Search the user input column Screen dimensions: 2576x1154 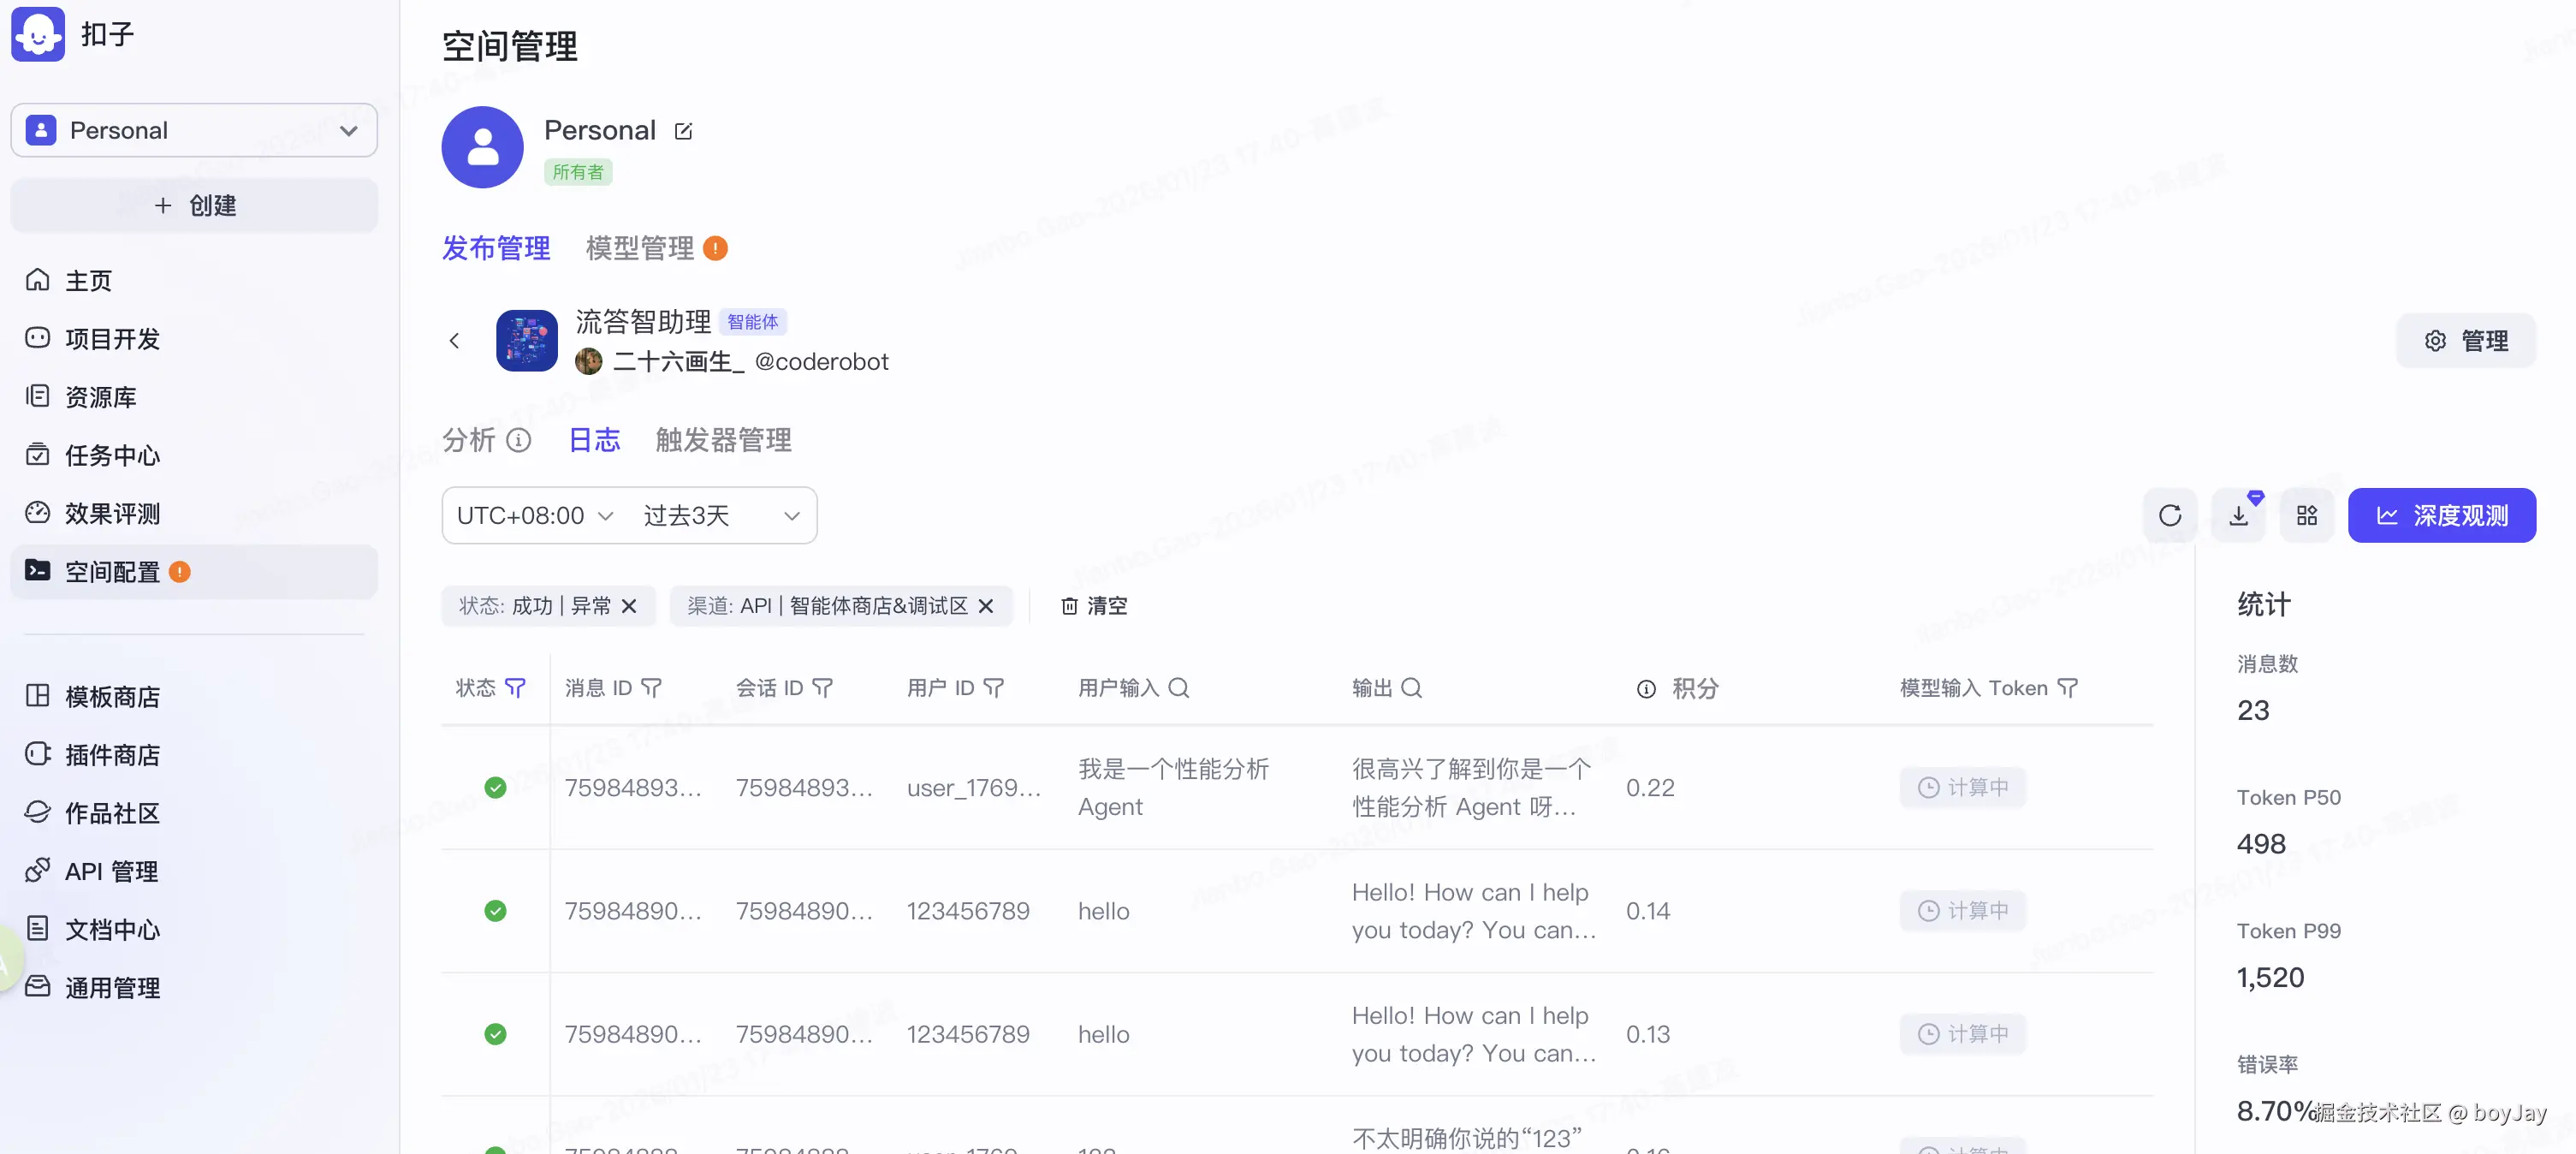tap(1179, 688)
